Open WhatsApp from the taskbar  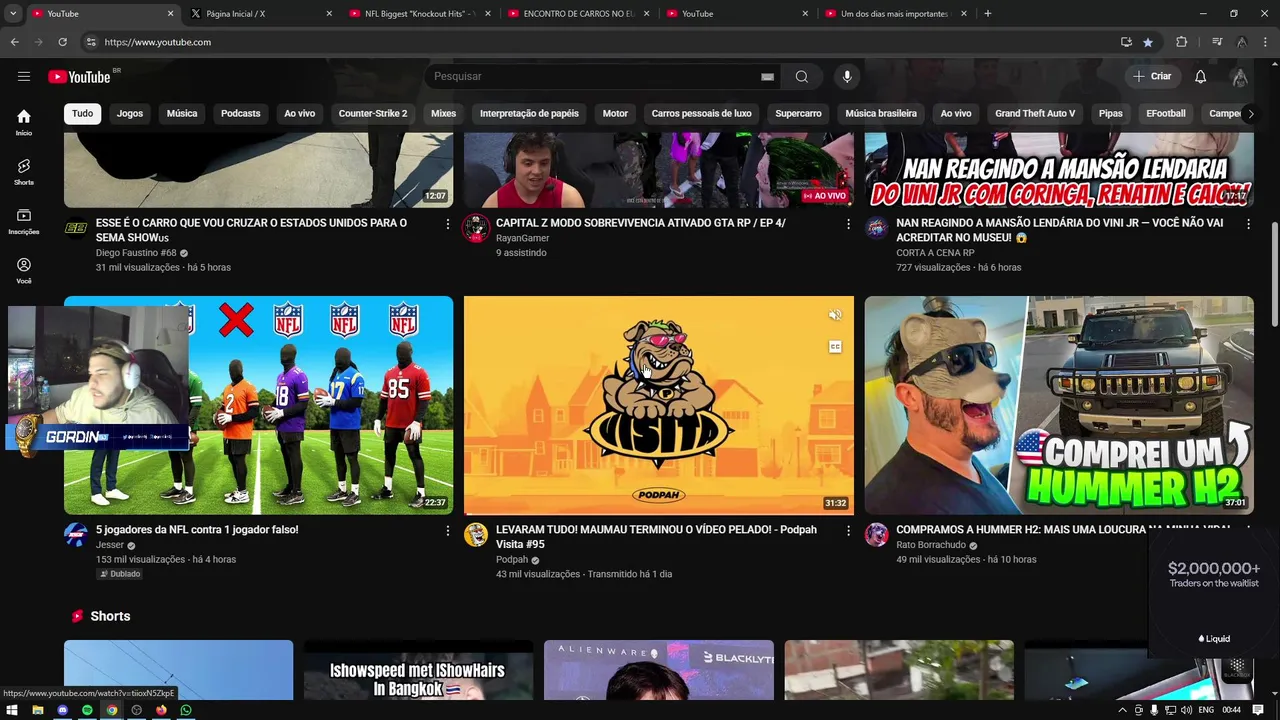(x=186, y=710)
